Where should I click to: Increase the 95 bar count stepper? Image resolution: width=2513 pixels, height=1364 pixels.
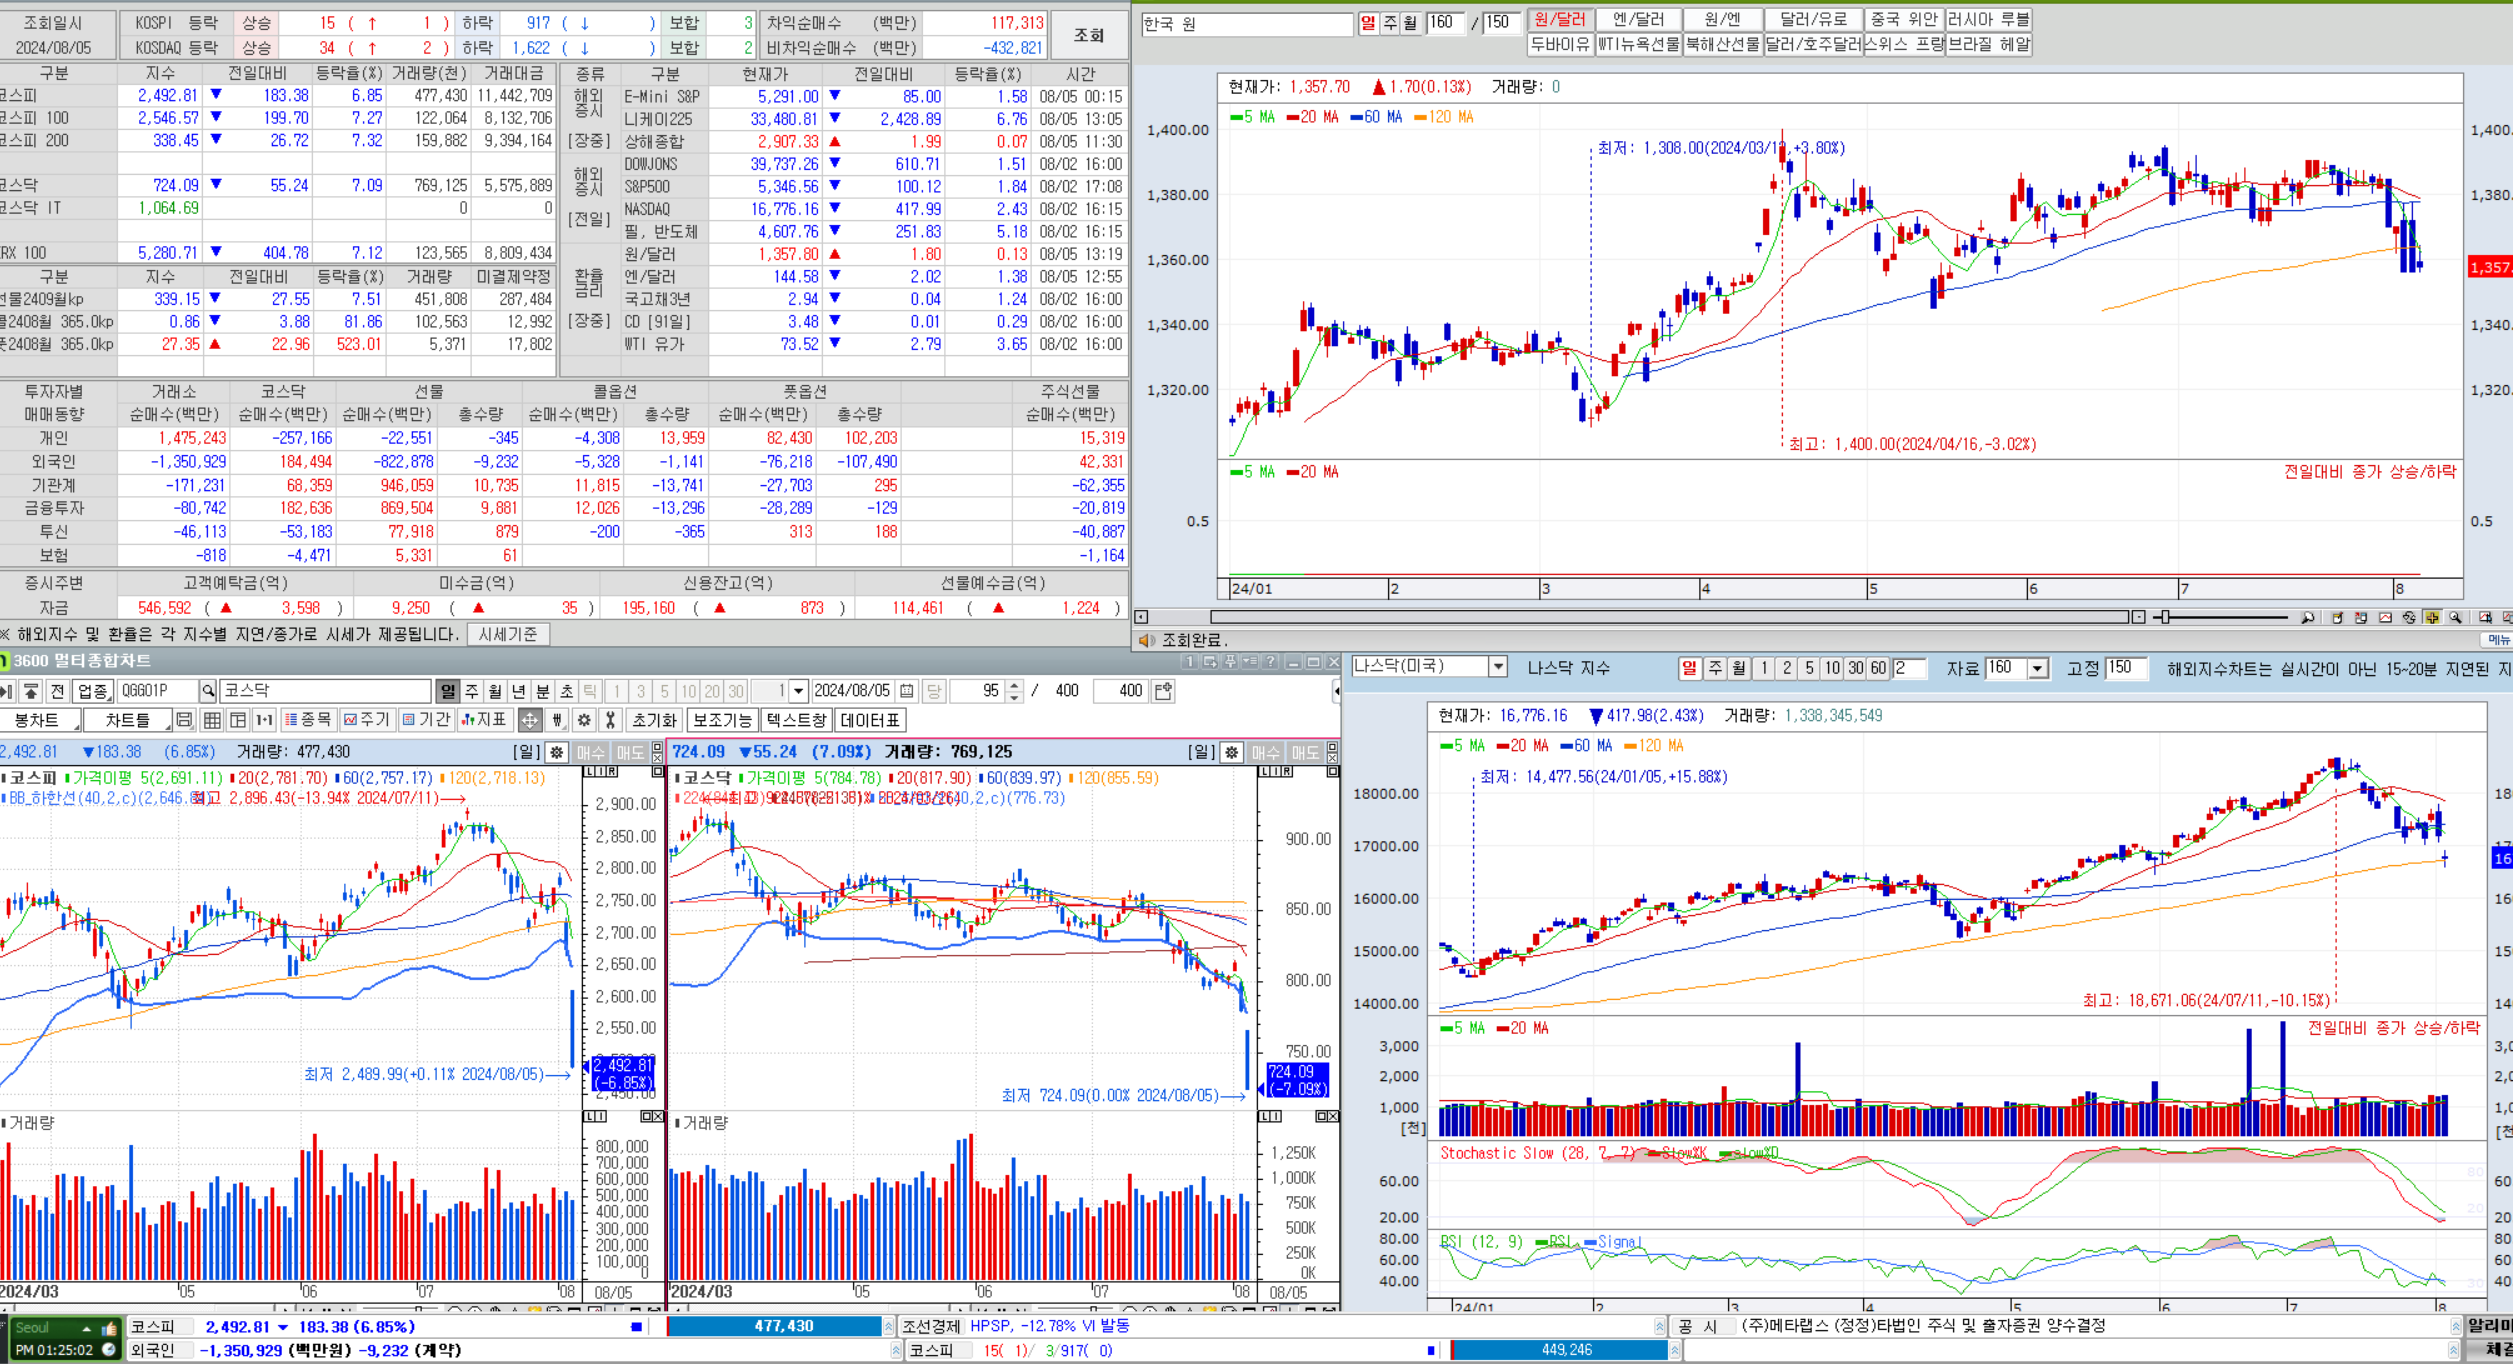click(1015, 686)
